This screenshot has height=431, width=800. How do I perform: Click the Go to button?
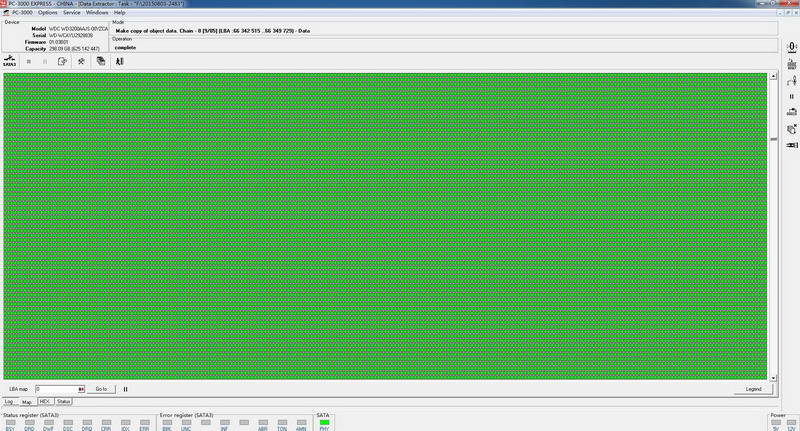click(101, 389)
